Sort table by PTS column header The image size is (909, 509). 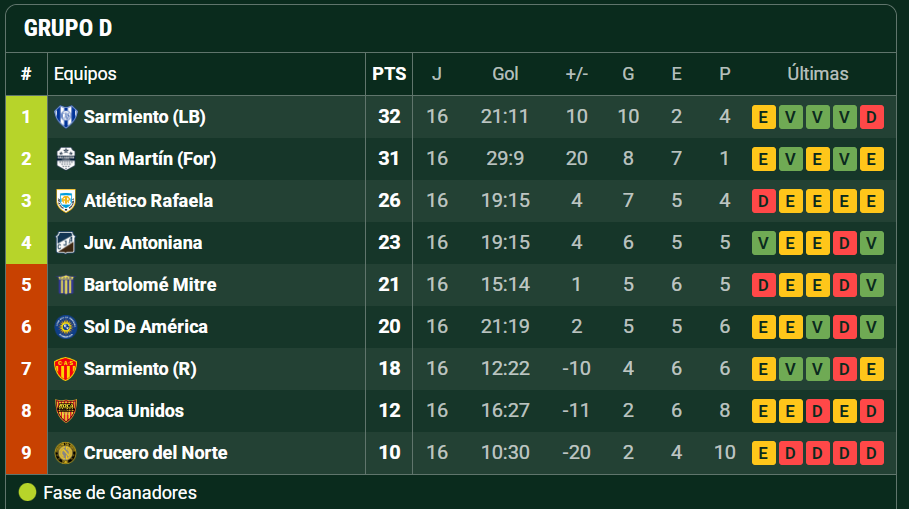tap(389, 74)
